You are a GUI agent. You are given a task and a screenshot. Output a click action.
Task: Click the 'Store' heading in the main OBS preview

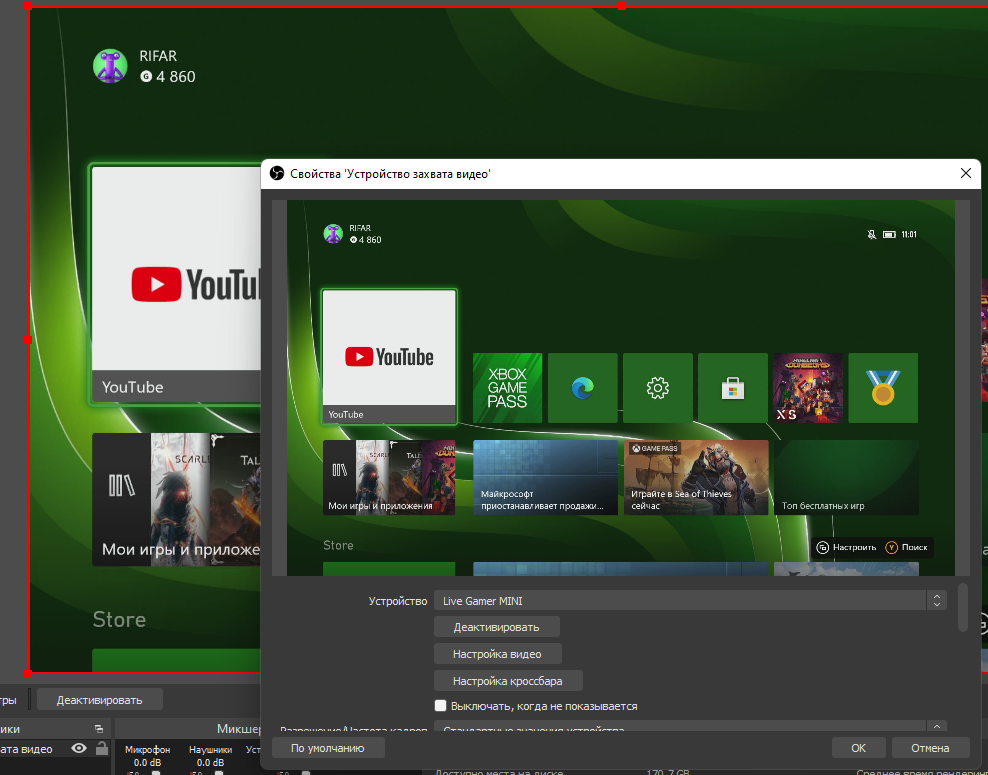[119, 619]
